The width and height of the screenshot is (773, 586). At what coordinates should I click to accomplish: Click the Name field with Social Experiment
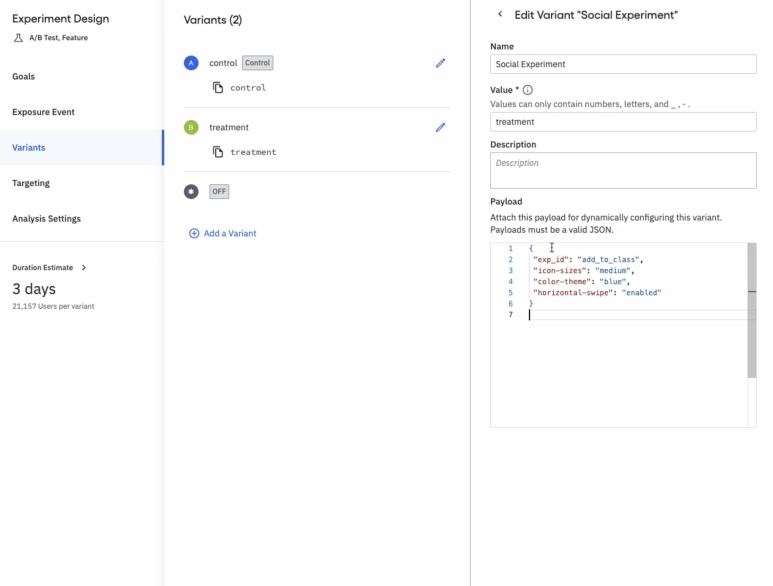[623, 64]
